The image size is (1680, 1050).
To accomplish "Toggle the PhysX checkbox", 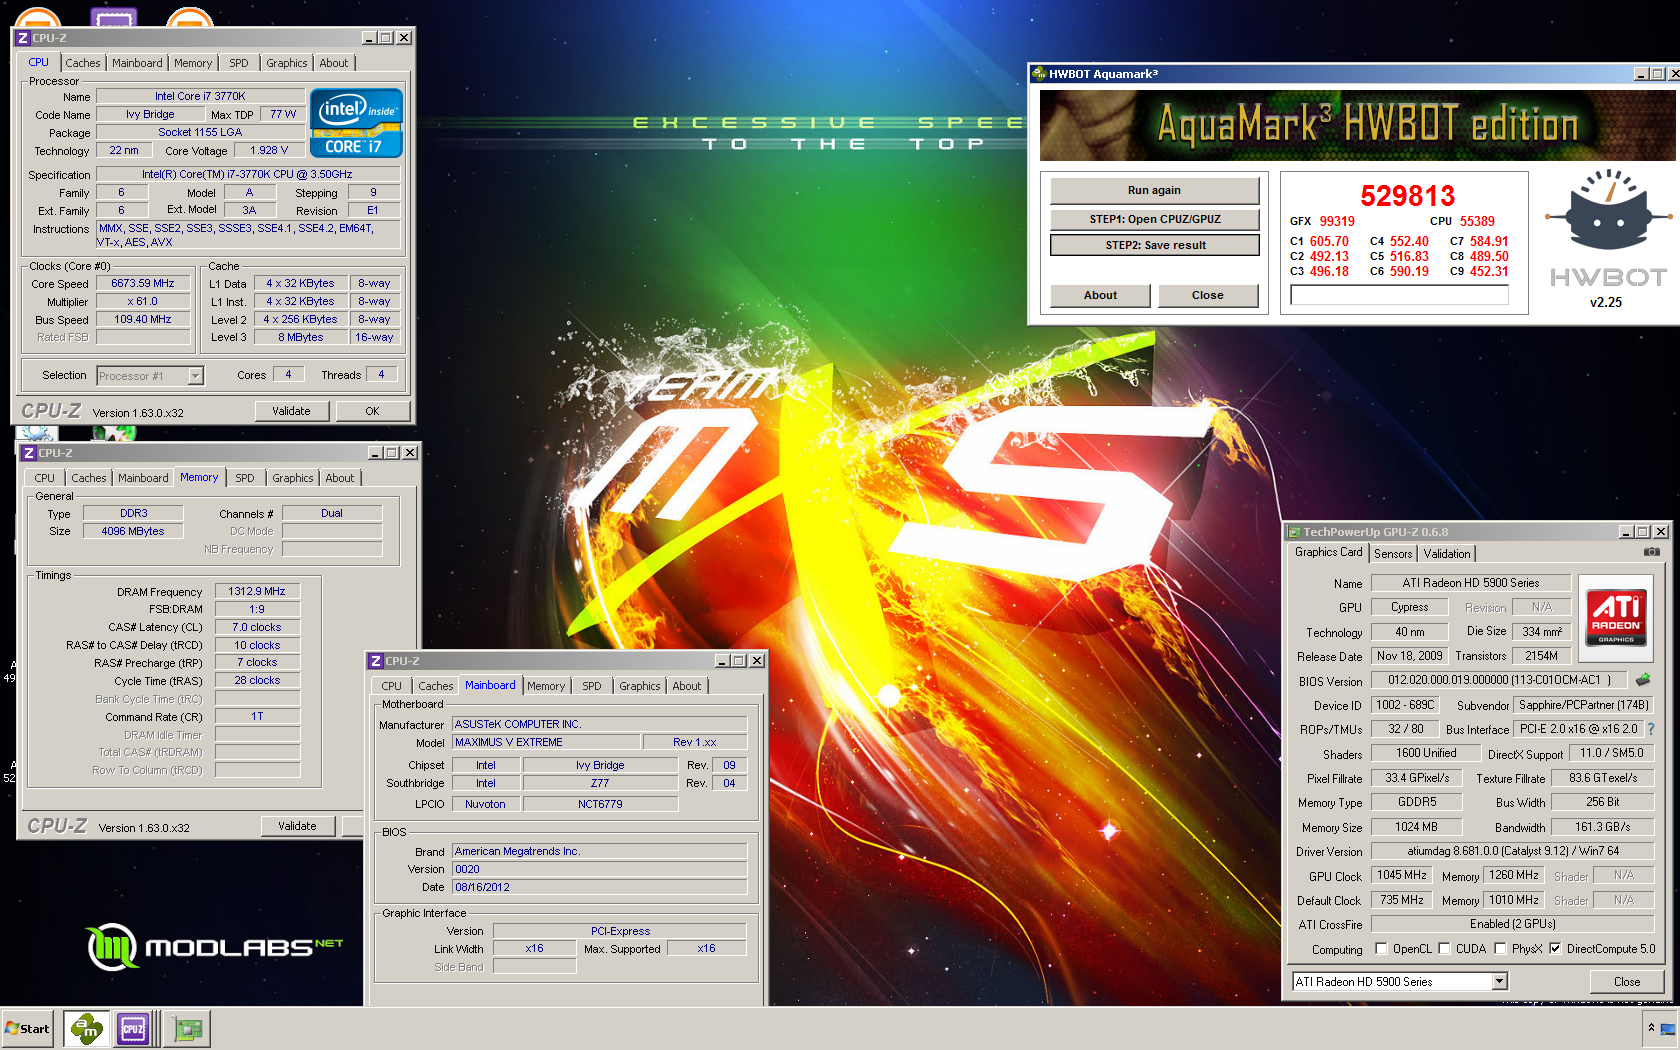I will (1500, 949).
